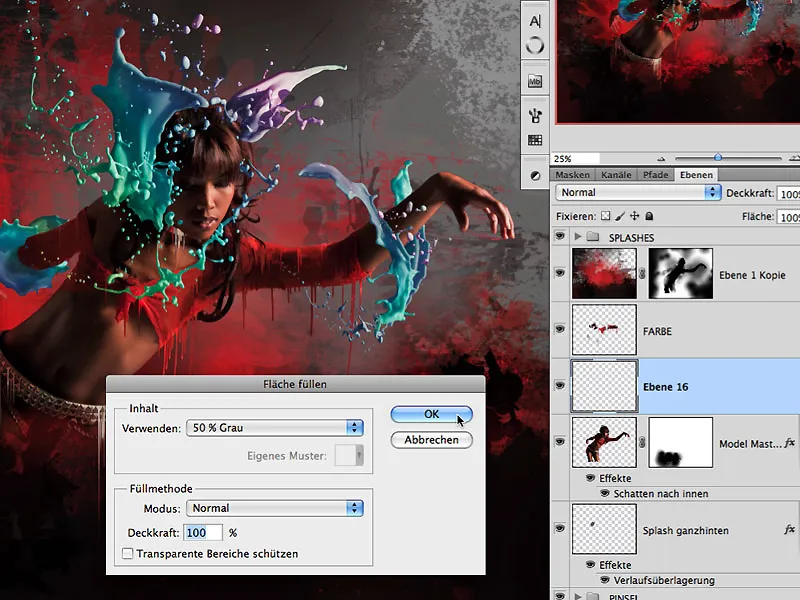
Task: Open the Verwenden 50 % Grau dropdown
Action: (x=274, y=428)
